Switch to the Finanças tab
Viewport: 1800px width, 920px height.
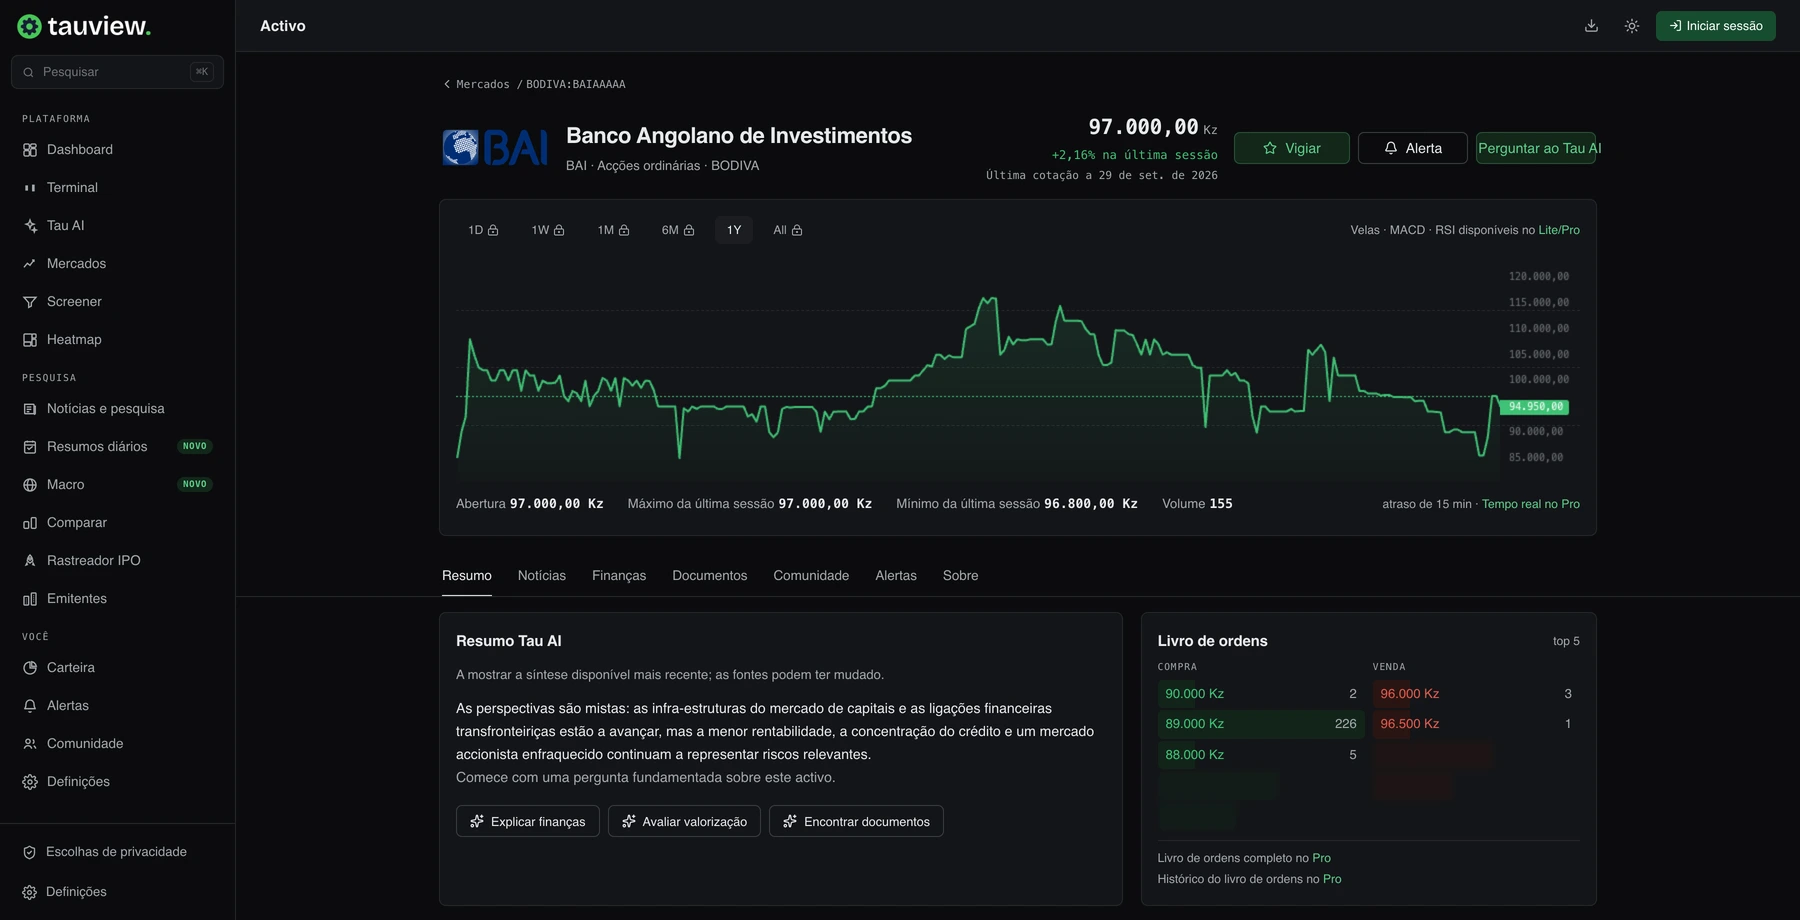tap(619, 576)
